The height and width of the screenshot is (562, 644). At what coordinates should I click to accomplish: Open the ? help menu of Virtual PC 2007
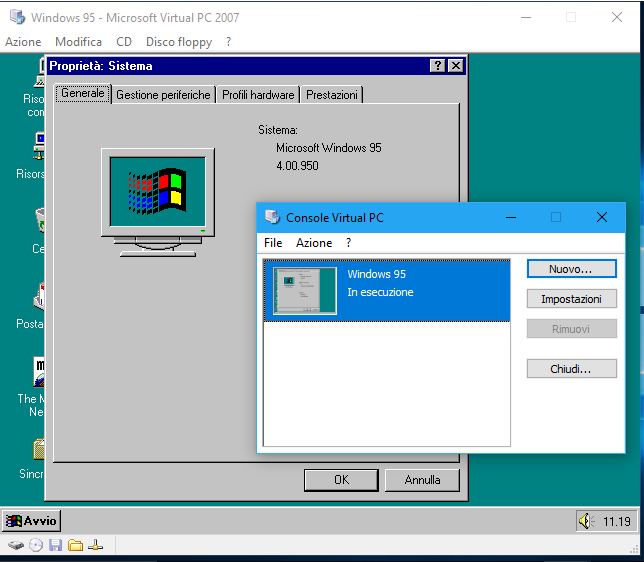tap(228, 42)
